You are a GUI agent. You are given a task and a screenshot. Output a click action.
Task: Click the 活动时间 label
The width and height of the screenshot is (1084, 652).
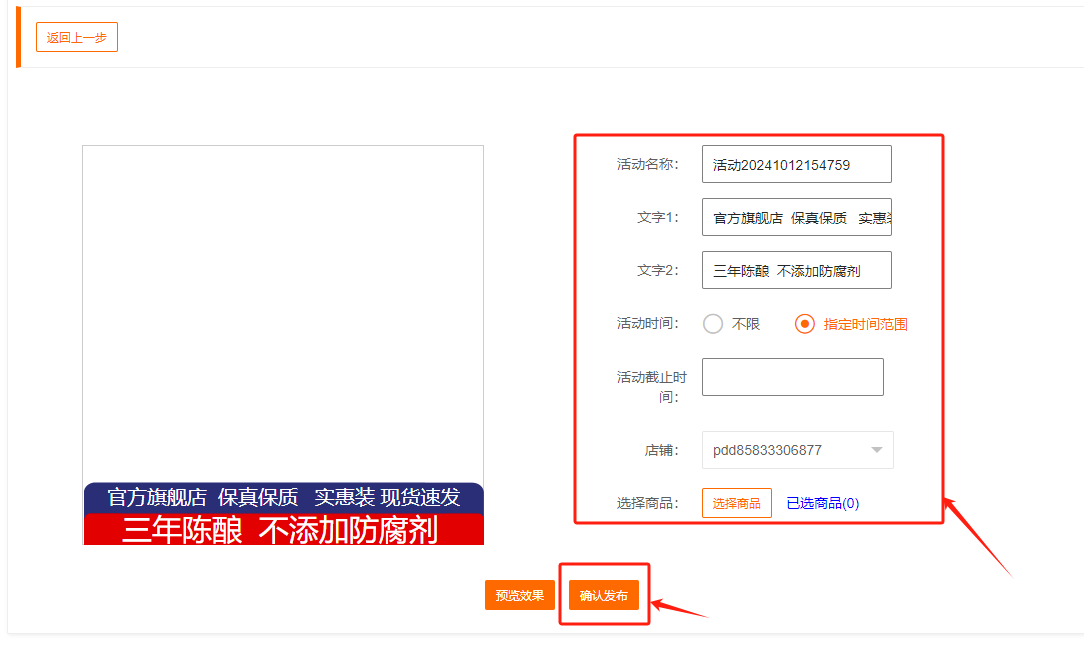647,324
